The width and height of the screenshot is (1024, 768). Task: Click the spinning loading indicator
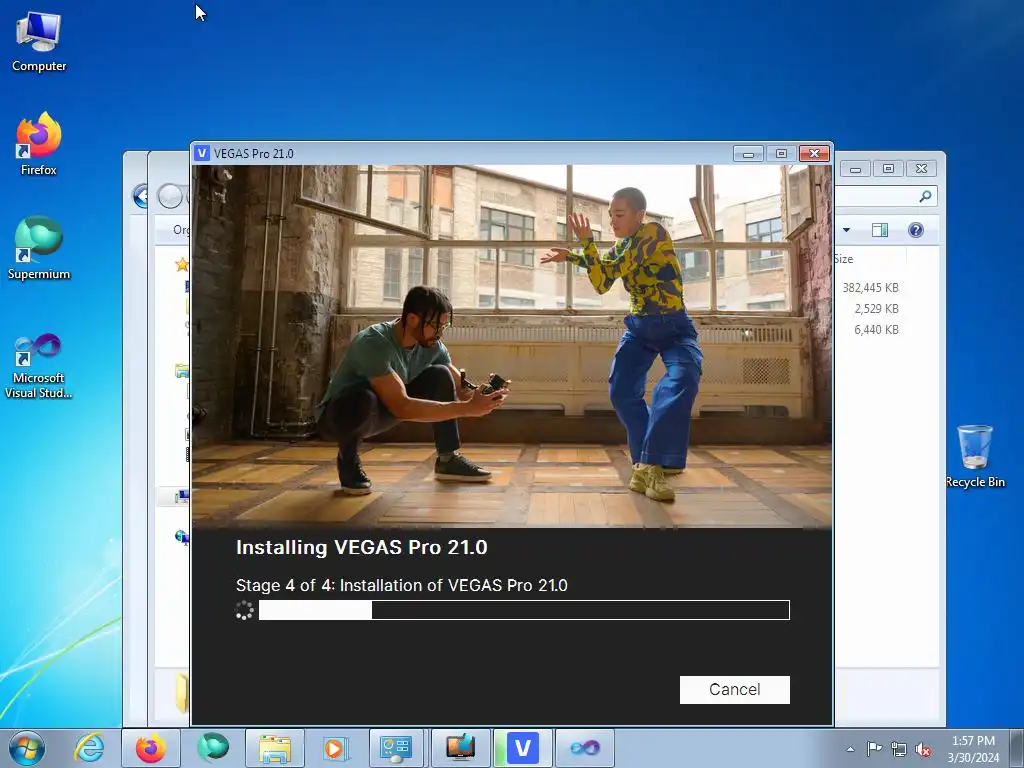(244, 610)
